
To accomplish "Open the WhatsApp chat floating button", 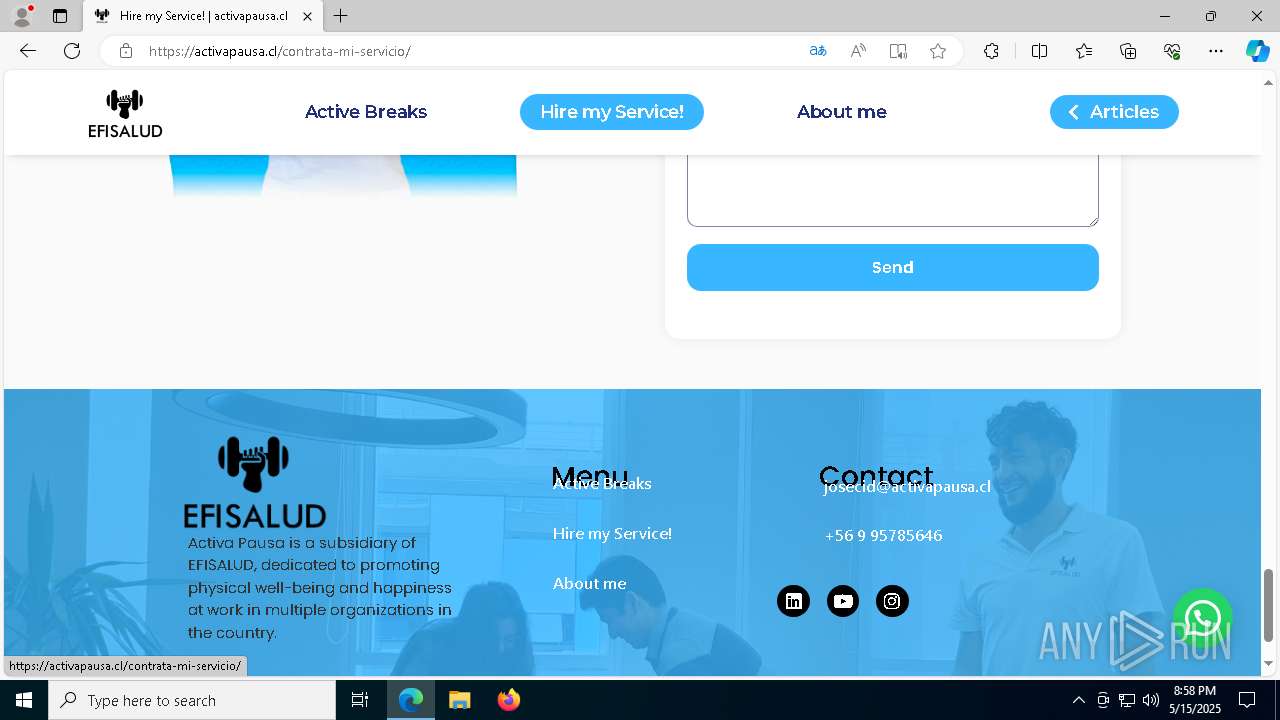I will [x=1202, y=618].
